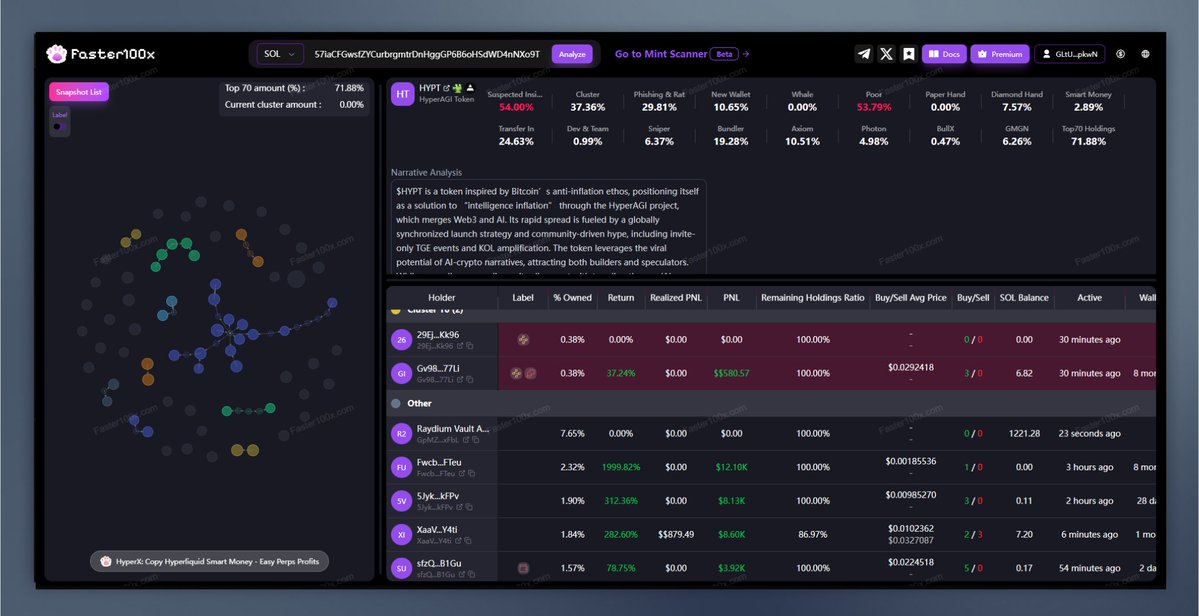Click the X (Twitter) icon
Viewport: 1199px width, 616px height.
click(886, 54)
